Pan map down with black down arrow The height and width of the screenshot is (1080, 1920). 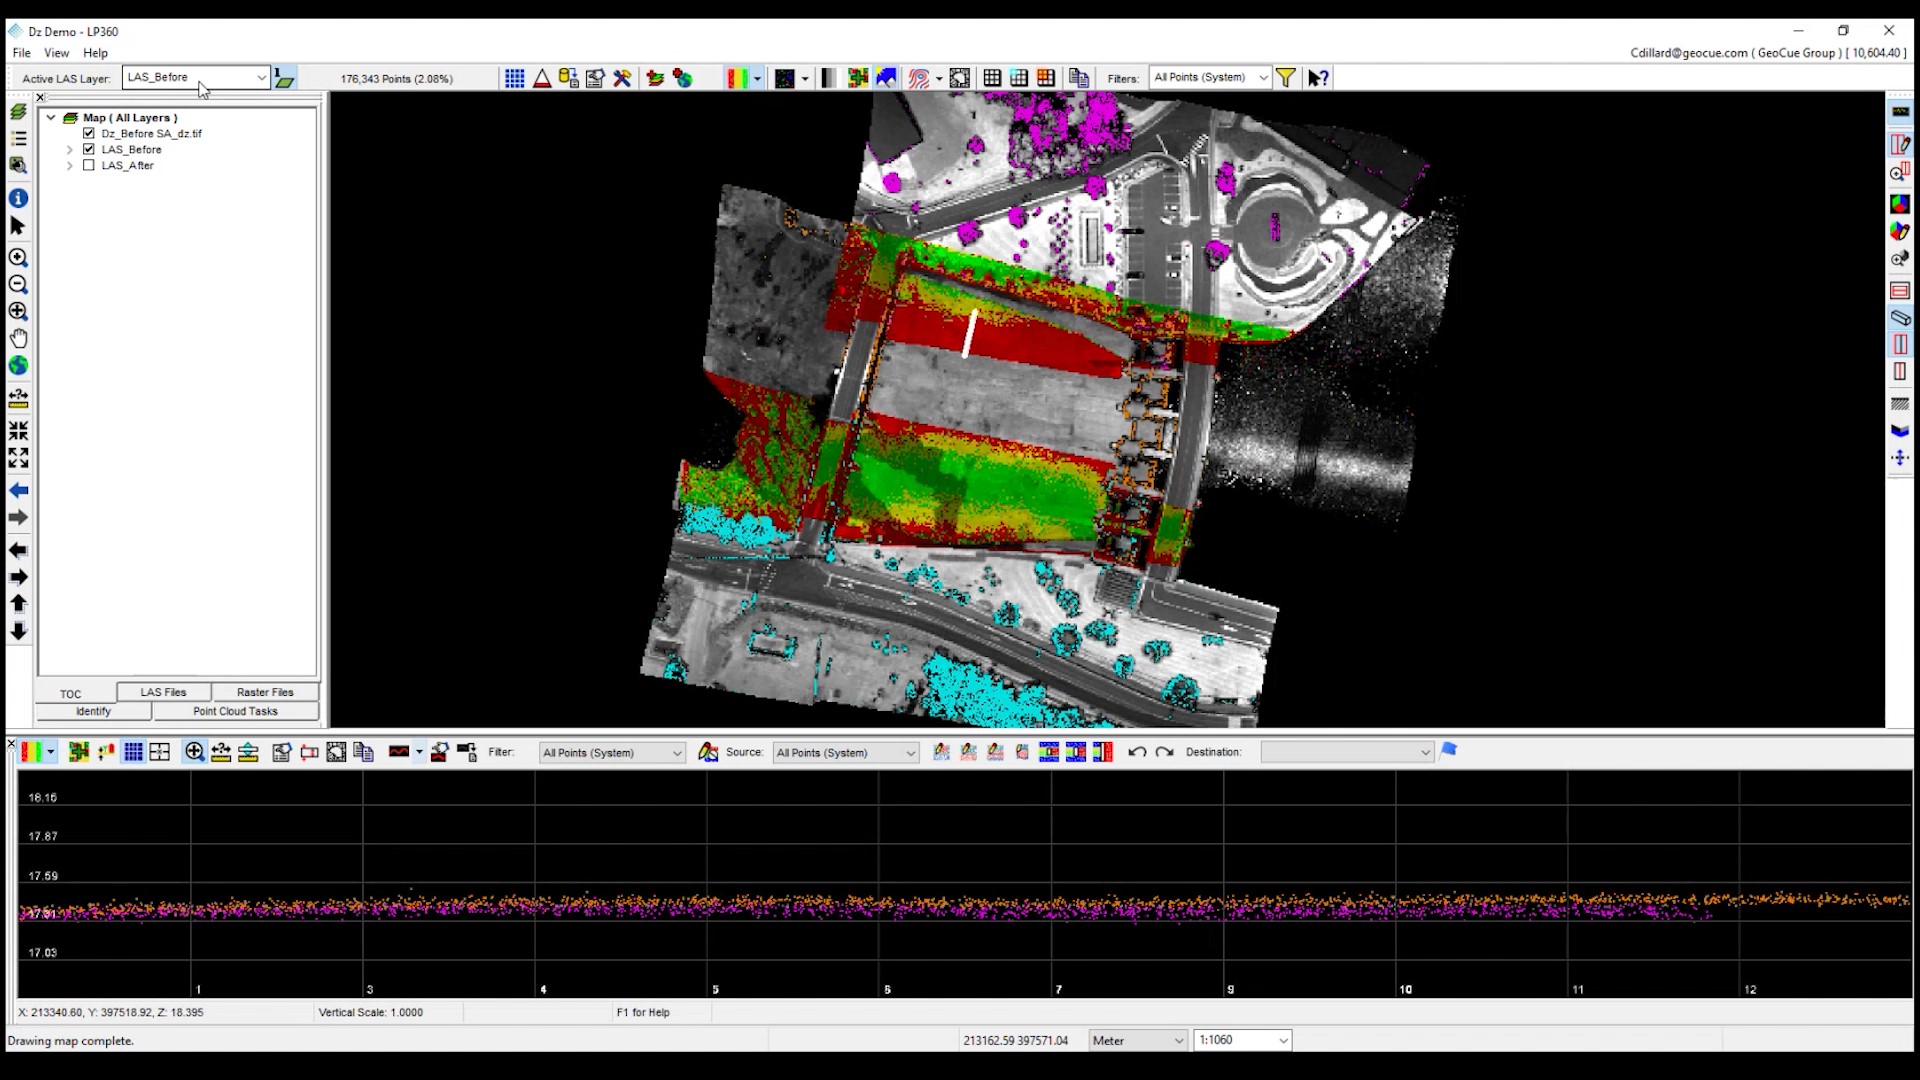[x=18, y=631]
